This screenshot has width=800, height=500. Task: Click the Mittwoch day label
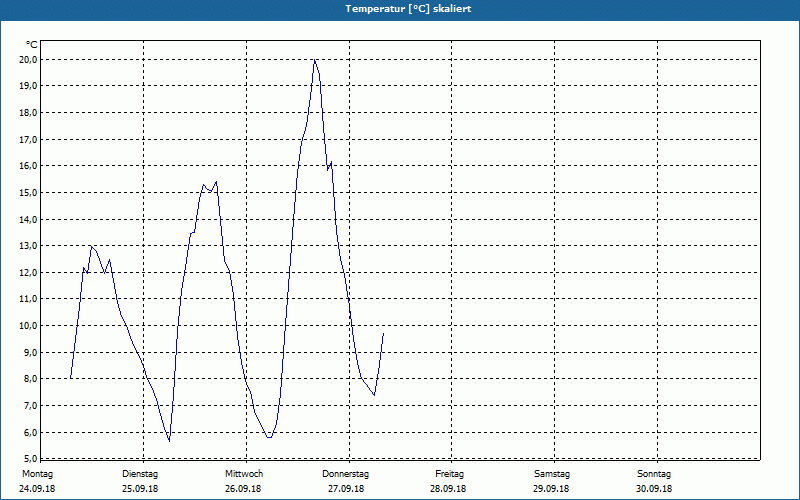244,474
